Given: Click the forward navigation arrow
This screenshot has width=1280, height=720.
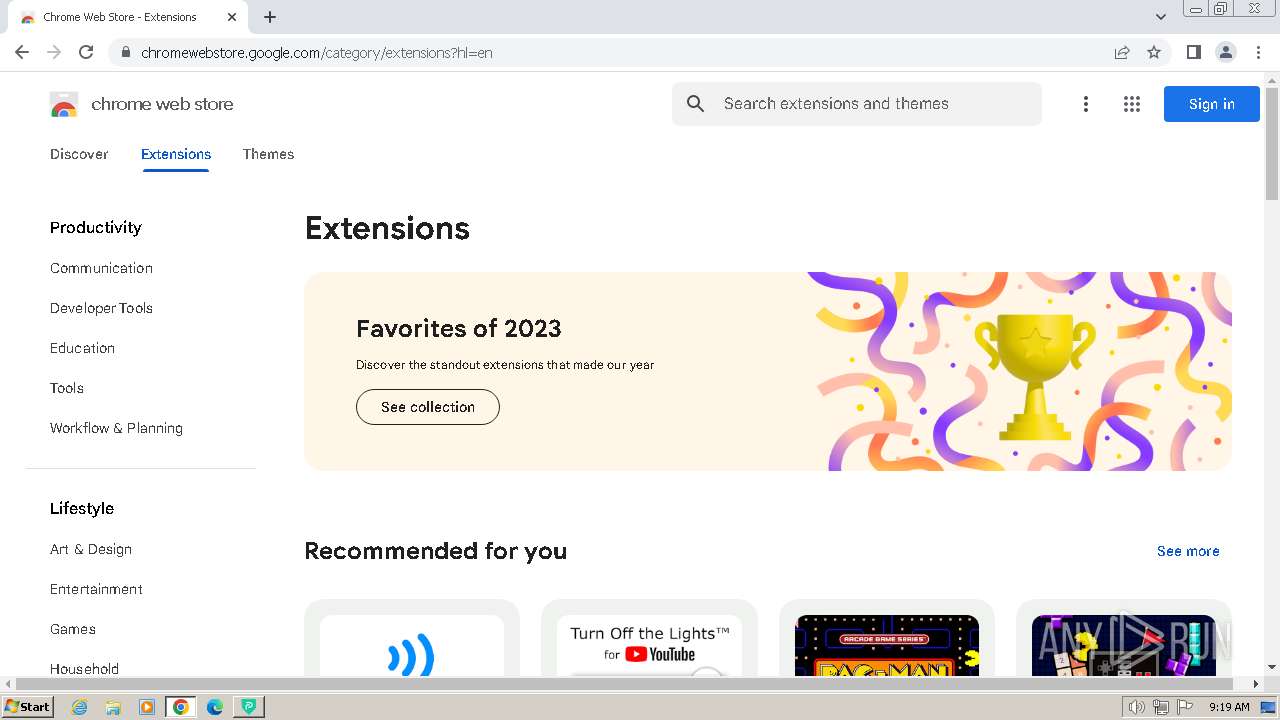Looking at the screenshot, I should click(x=54, y=52).
